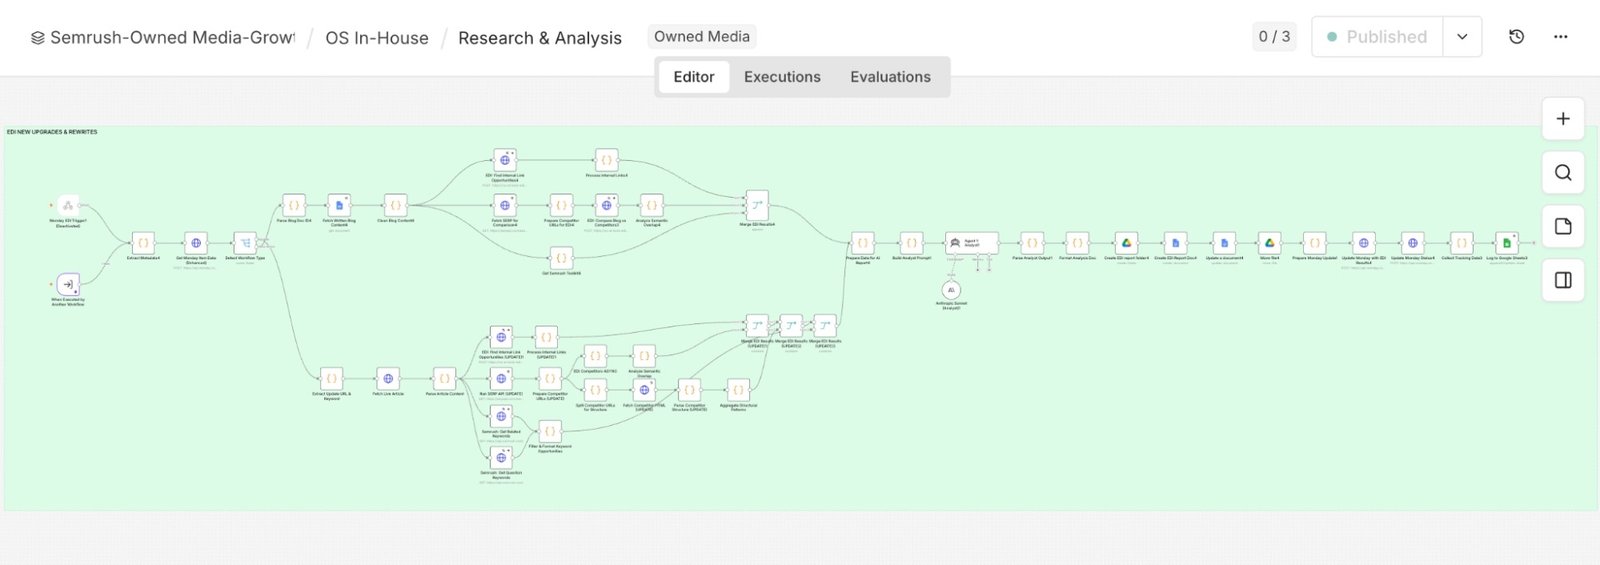This screenshot has height=565, width=1600.
Task: Select the Update a document4 node
Action: click(1224, 243)
